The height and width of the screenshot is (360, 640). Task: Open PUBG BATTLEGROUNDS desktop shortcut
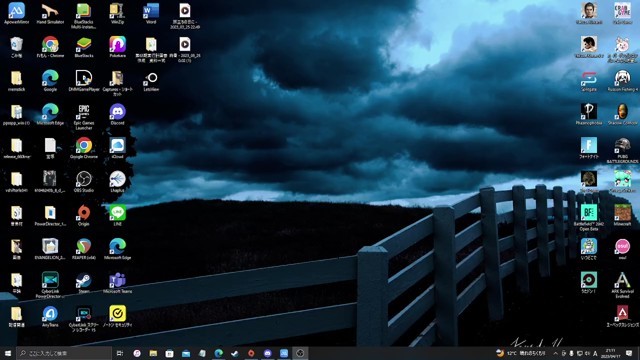point(622,150)
